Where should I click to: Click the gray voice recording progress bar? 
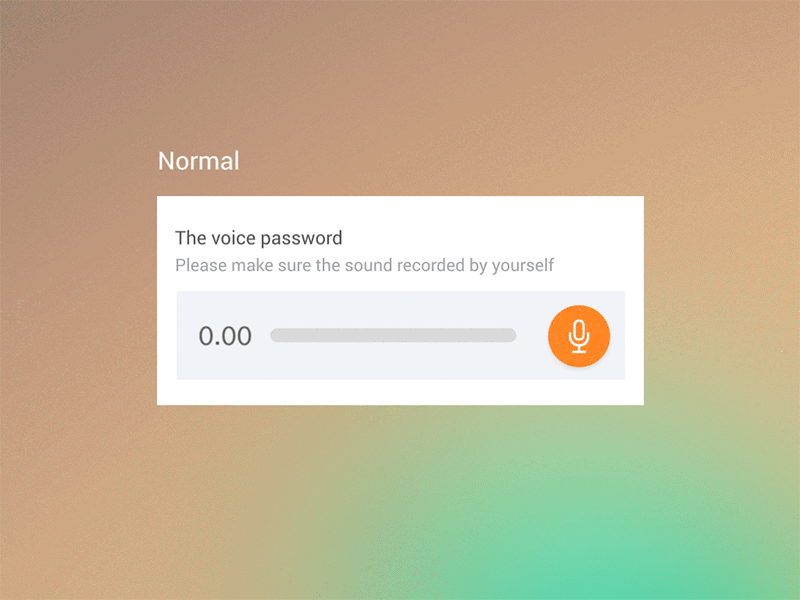pos(393,335)
